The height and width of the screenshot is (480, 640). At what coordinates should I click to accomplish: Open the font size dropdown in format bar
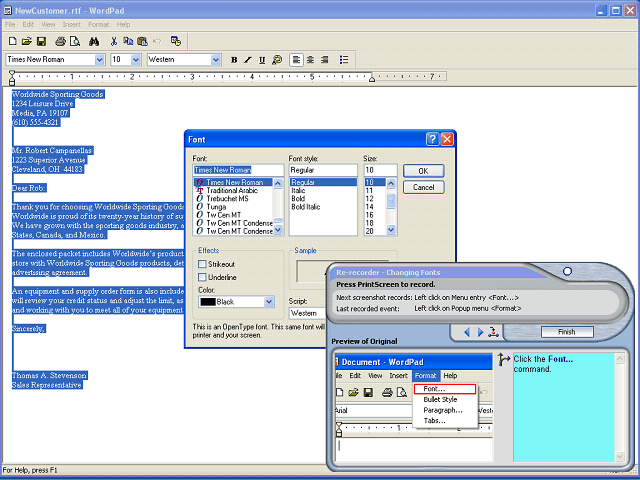coord(136,60)
